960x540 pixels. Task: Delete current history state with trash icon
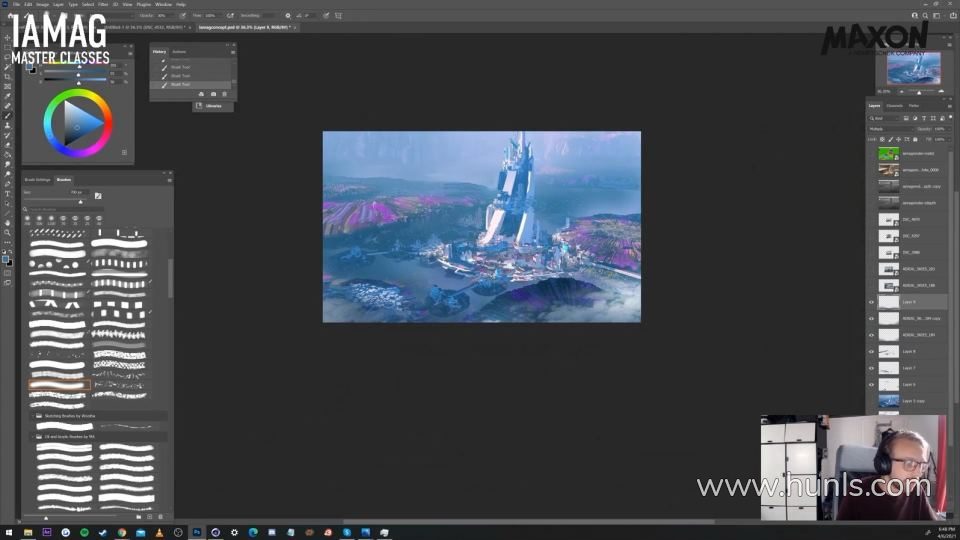pyautogui.click(x=224, y=94)
